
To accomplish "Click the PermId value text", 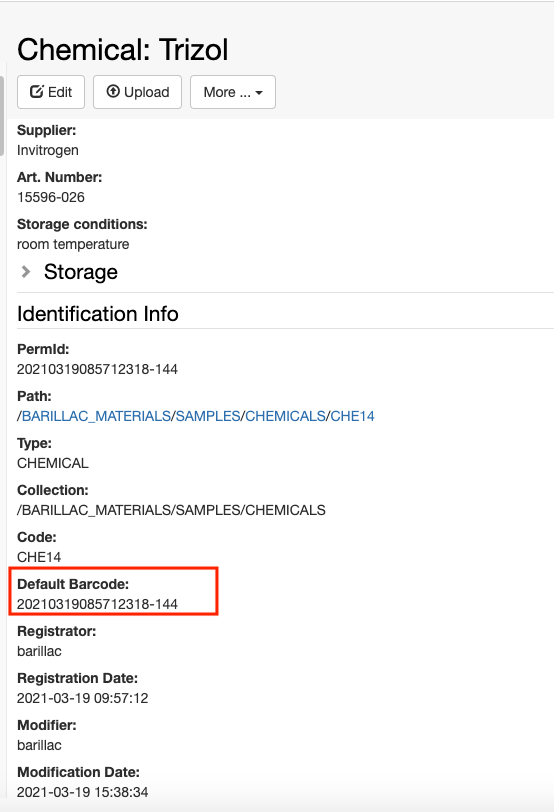I will pyautogui.click(x=97, y=369).
